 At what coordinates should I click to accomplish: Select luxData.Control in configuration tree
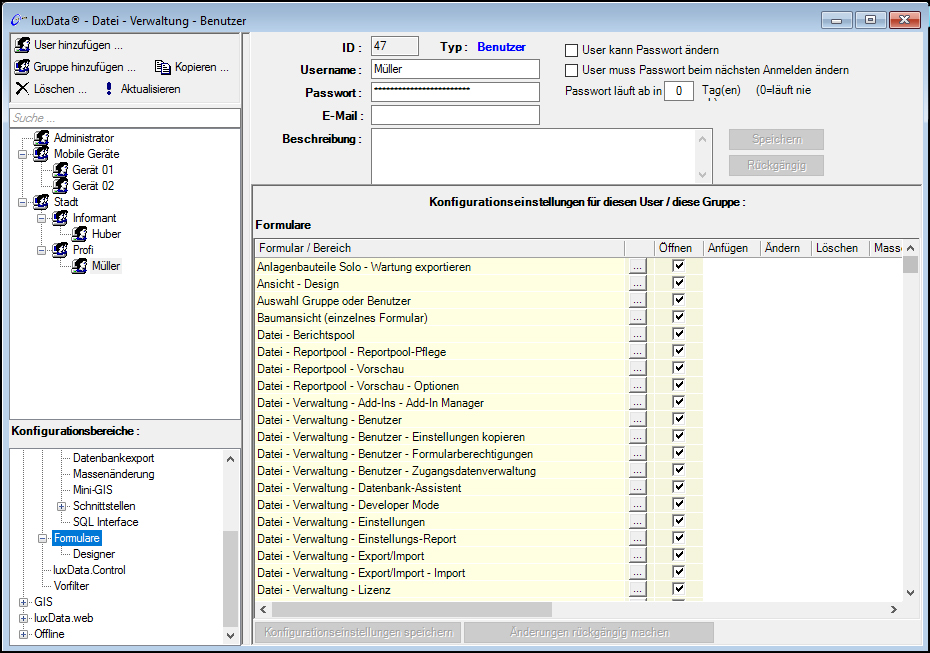coord(90,570)
